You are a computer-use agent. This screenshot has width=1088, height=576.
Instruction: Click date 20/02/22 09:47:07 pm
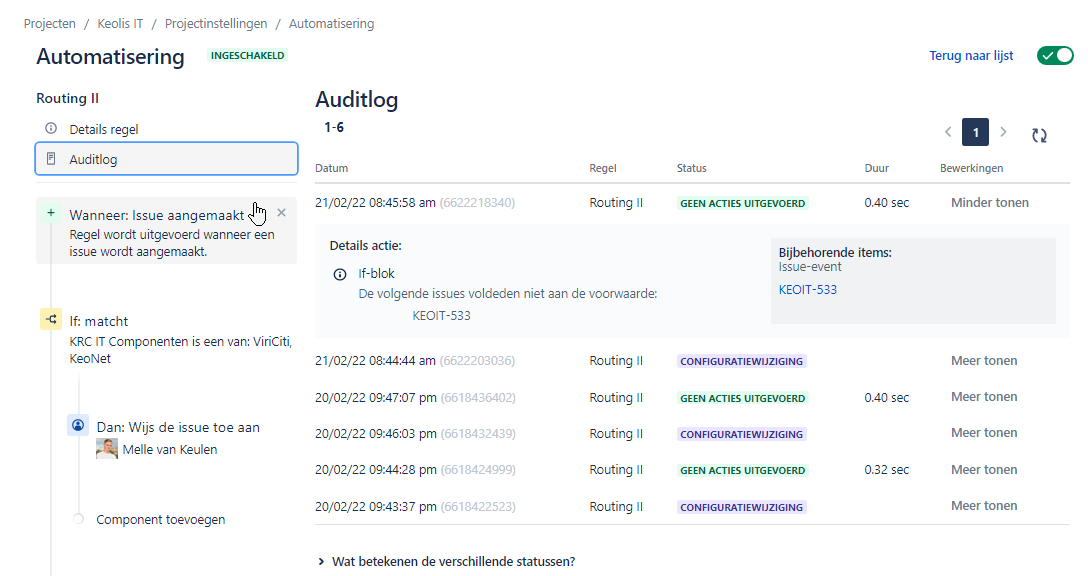coord(375,398)
